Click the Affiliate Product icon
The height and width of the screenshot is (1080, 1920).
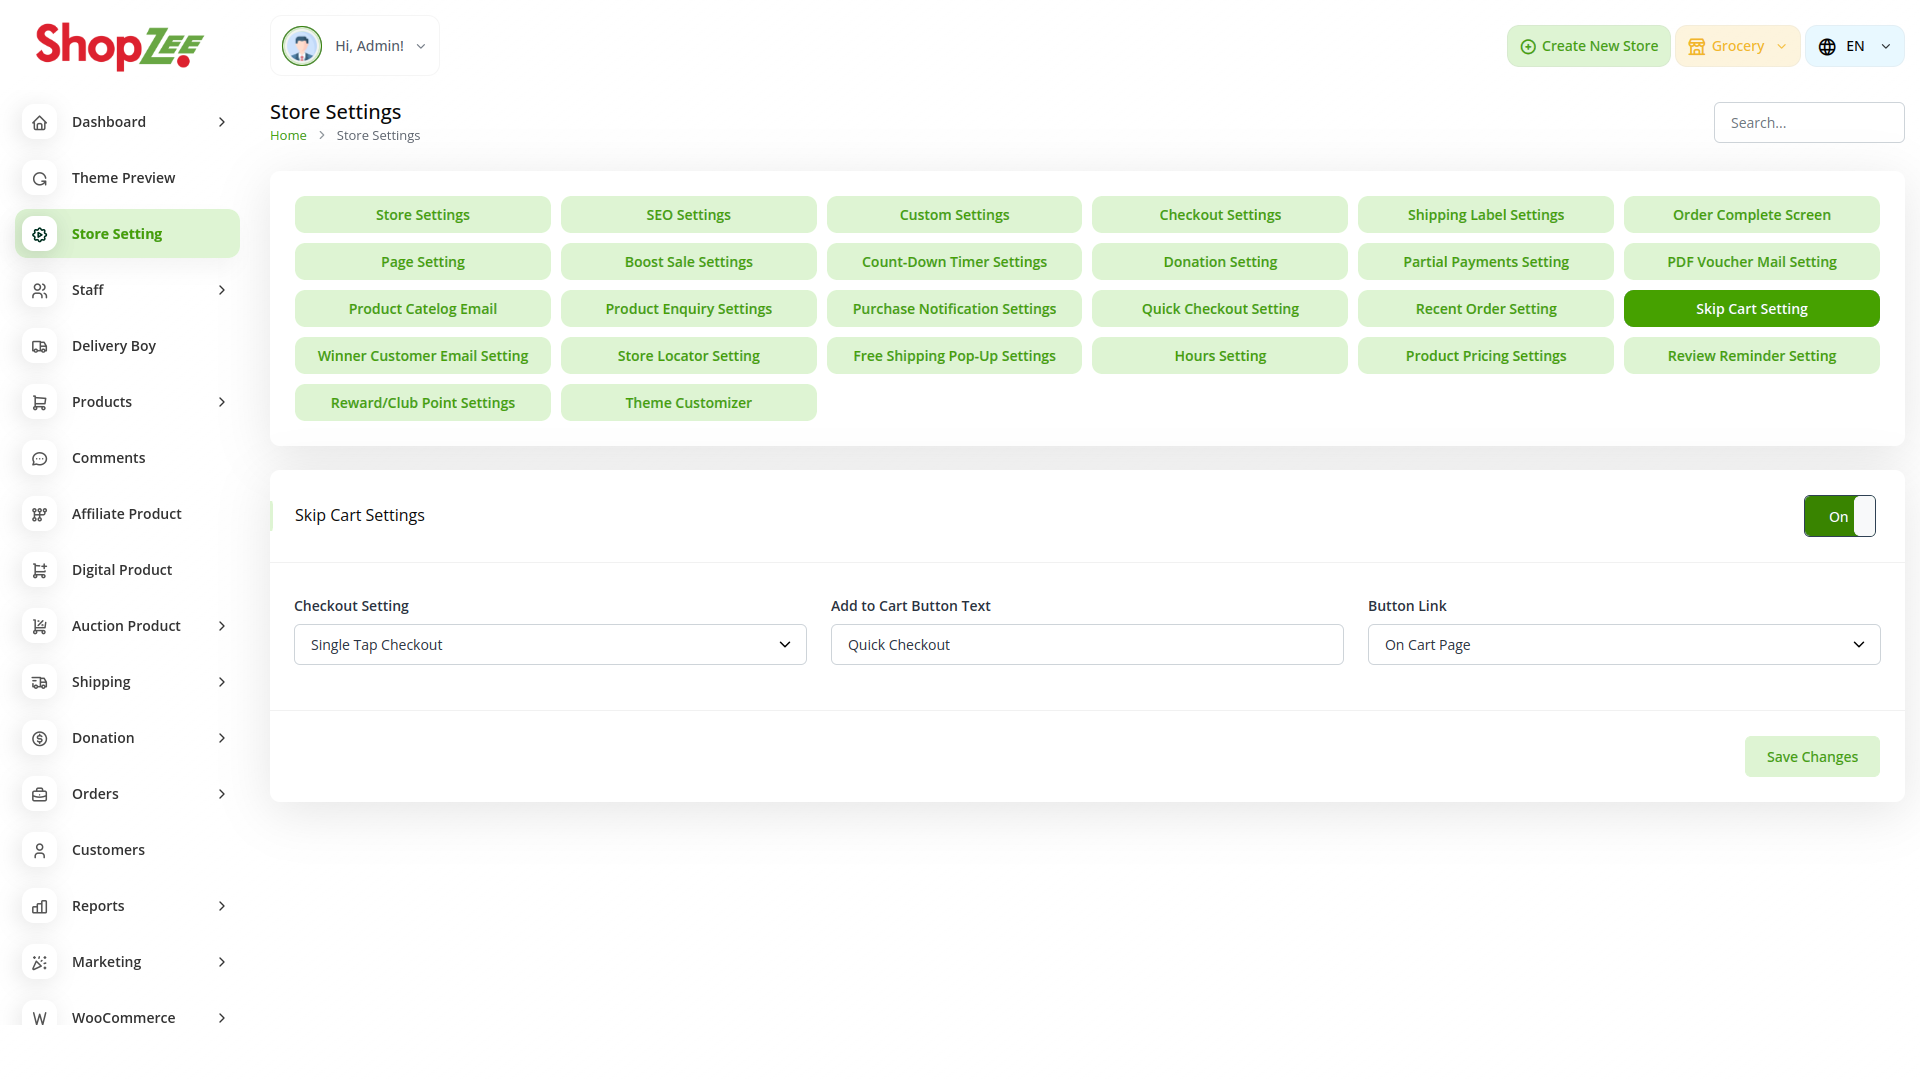[40, 514]
